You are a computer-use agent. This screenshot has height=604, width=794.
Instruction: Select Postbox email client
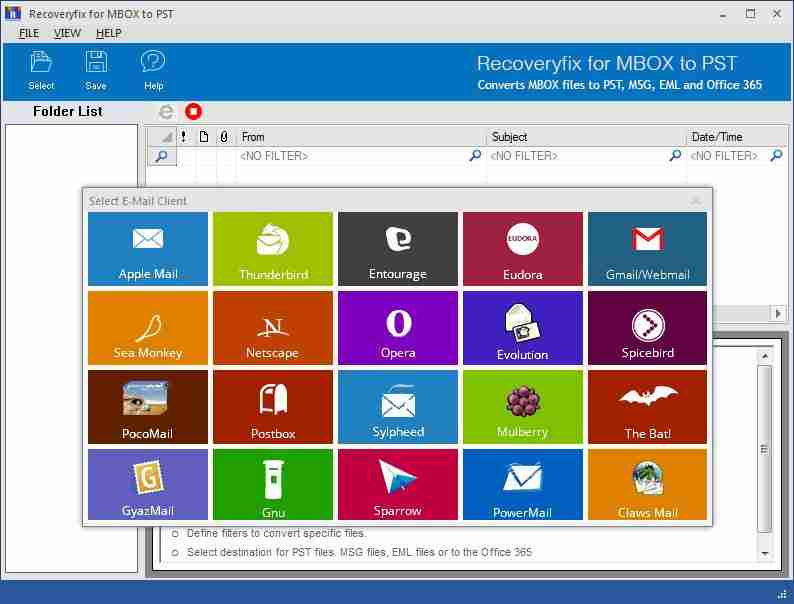pyautogui.click(x=273, y=407)
